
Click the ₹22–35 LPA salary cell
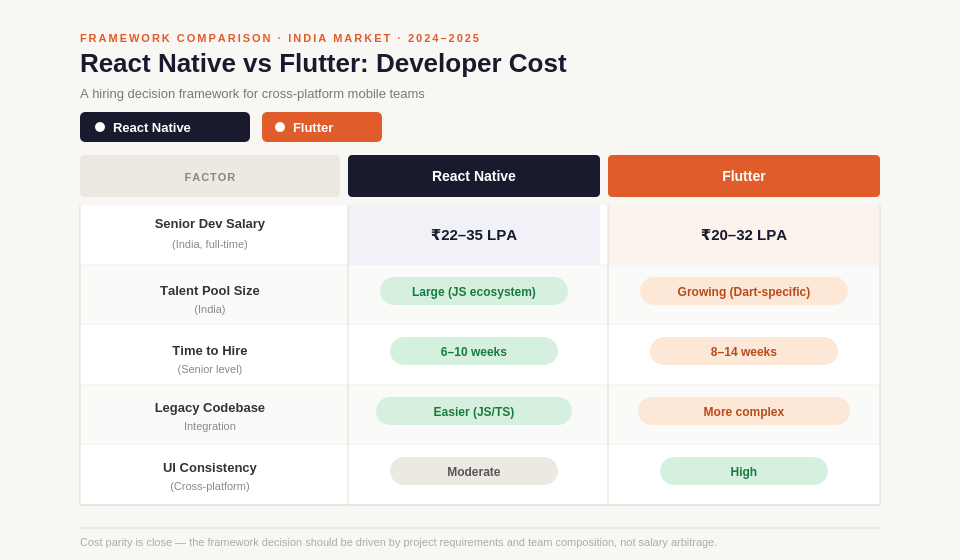(474, 235)
